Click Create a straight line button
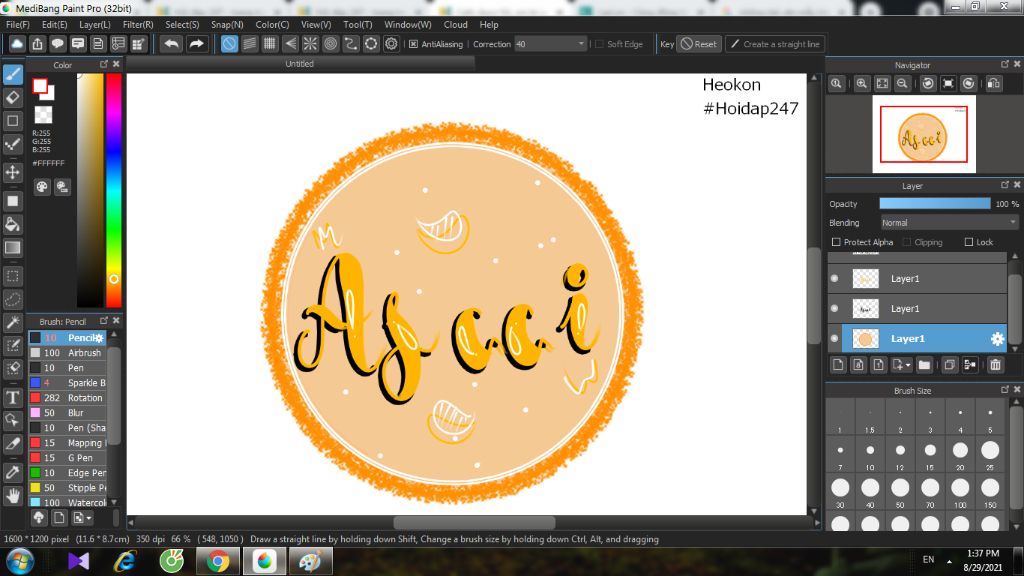This screenshot has height=576, width=1024. pyautogui.click(x=775, y=44)
